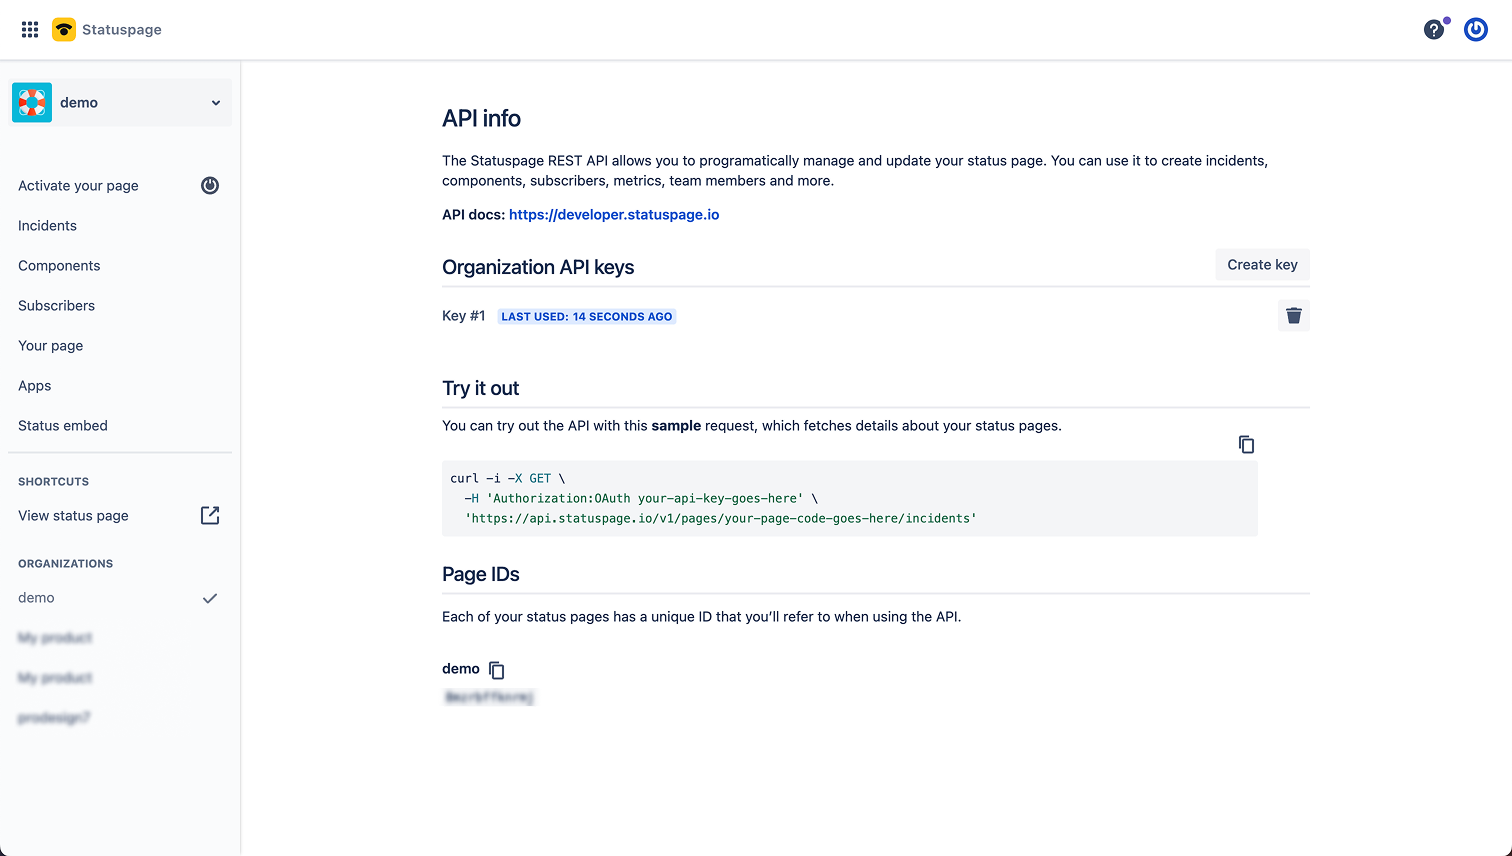The image size is (1512, 856).
Task: Click the checkmark next to demo organization
Action: [210, 598]
